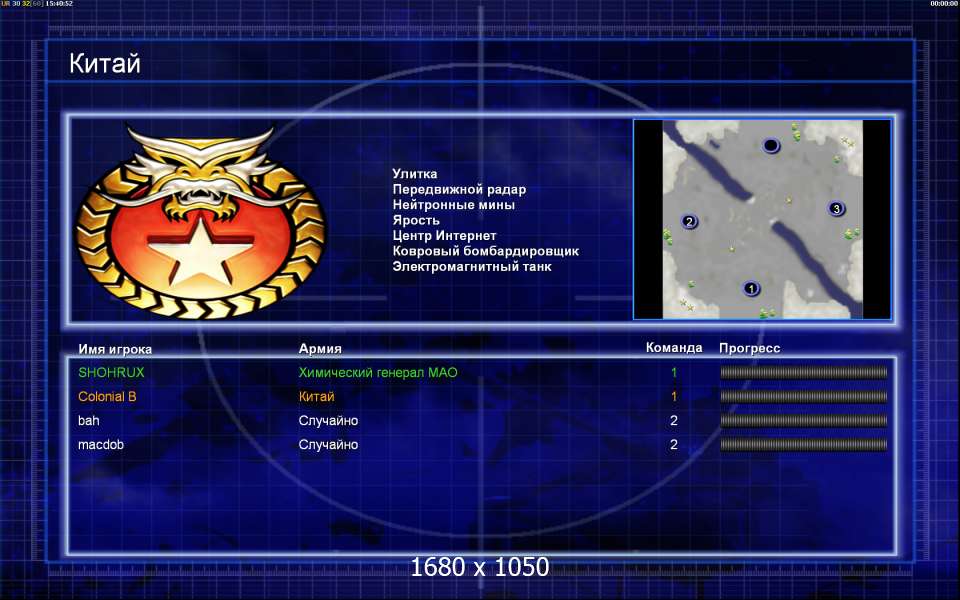Screen dimensions: 960x600
Task: Click the Электромагнитный танк line
Action: pyautogui.click(x=472, y=266)
